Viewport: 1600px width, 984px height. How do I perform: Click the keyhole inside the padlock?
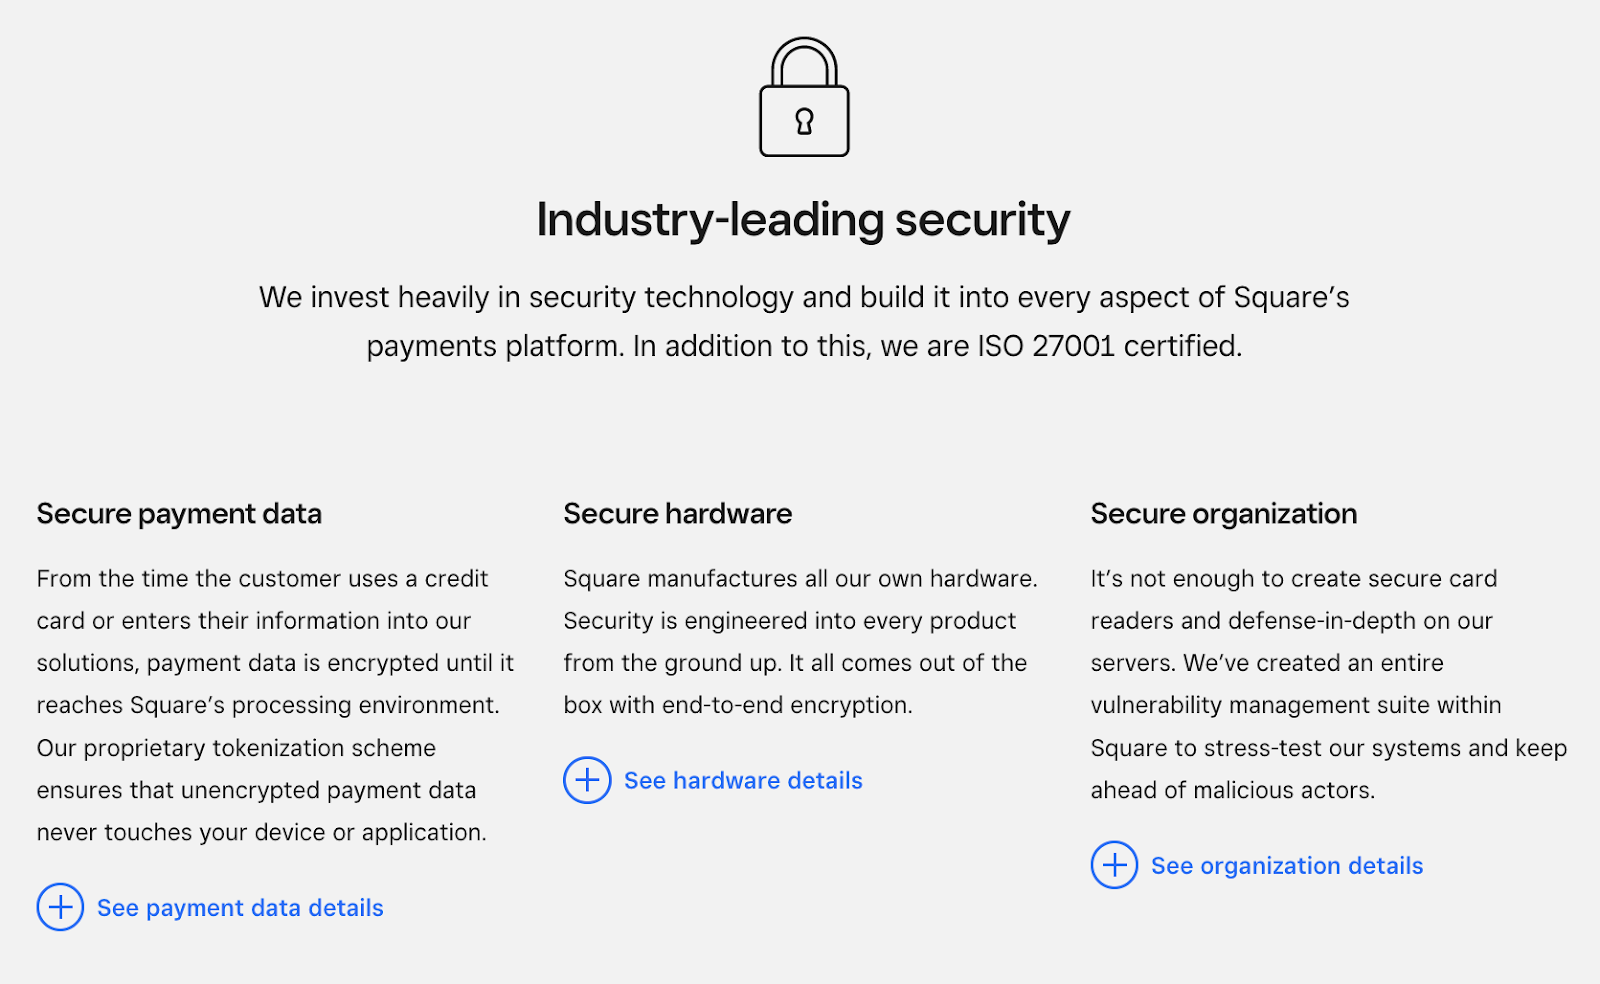pos(804,122)
